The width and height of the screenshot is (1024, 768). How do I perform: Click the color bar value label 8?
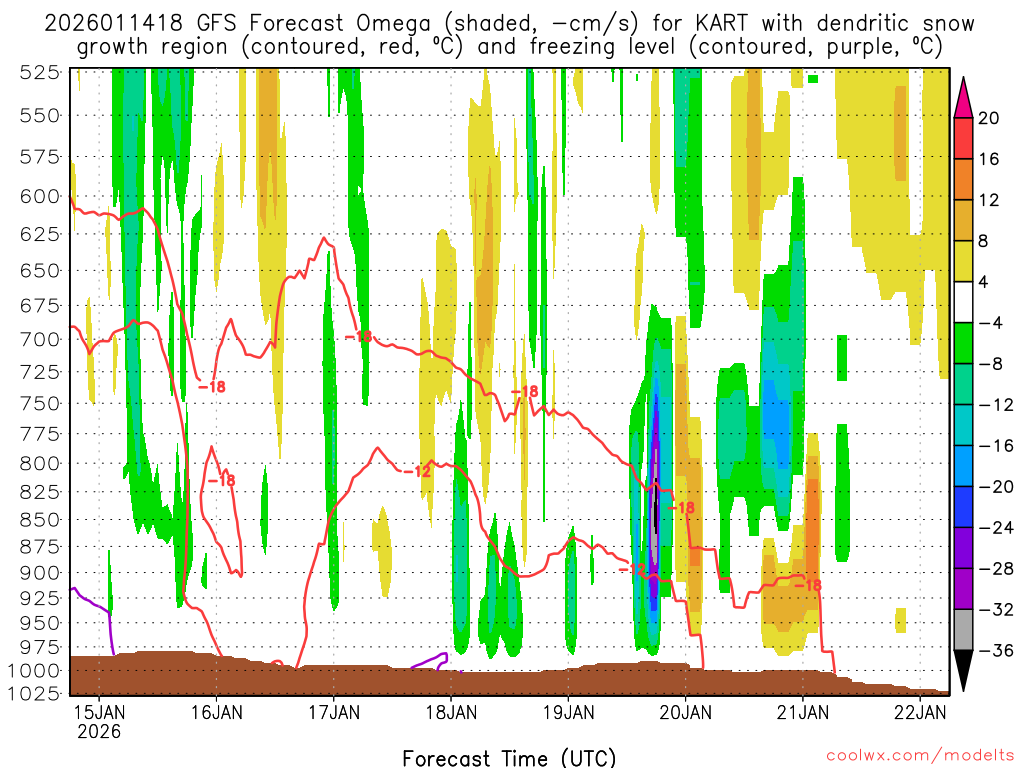click(x=984, y=241)
